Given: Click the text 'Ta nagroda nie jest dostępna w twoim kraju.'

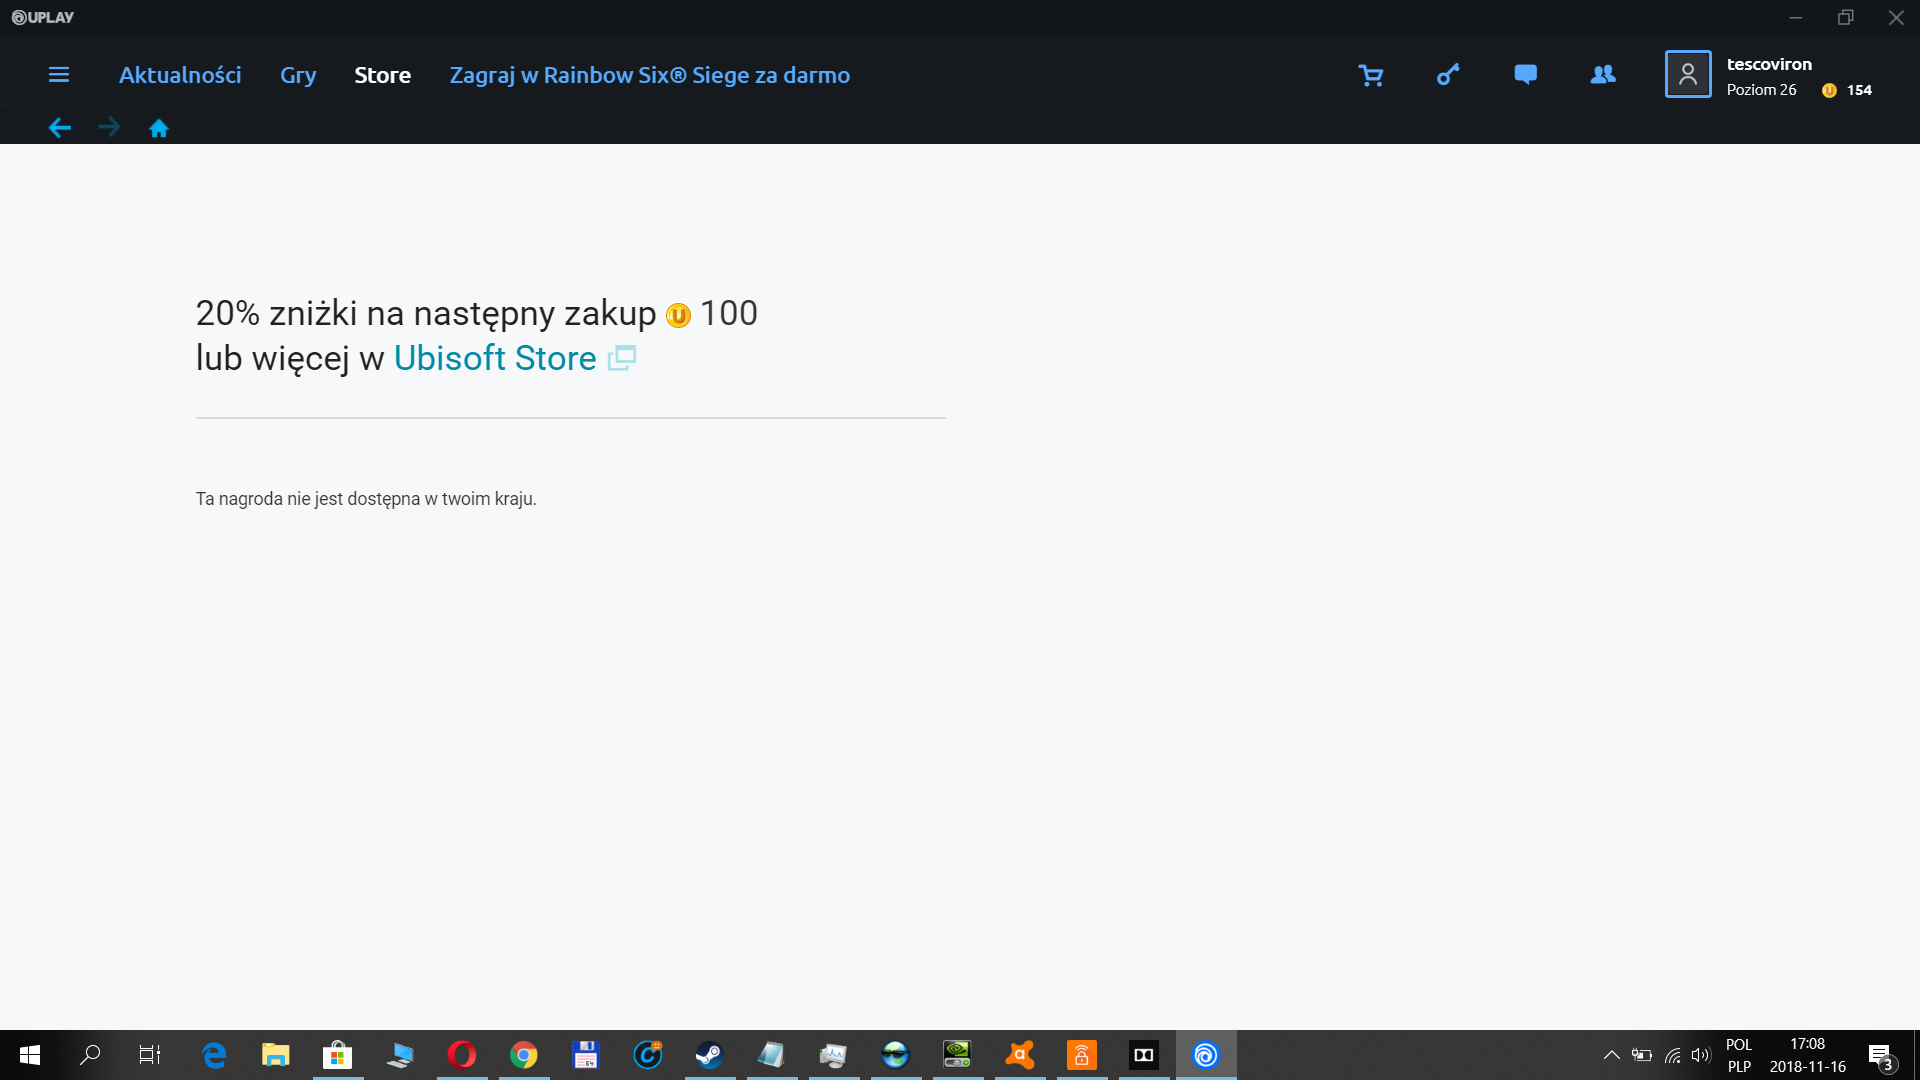Looking at the screenshot, I should click(x=366, y=499).
